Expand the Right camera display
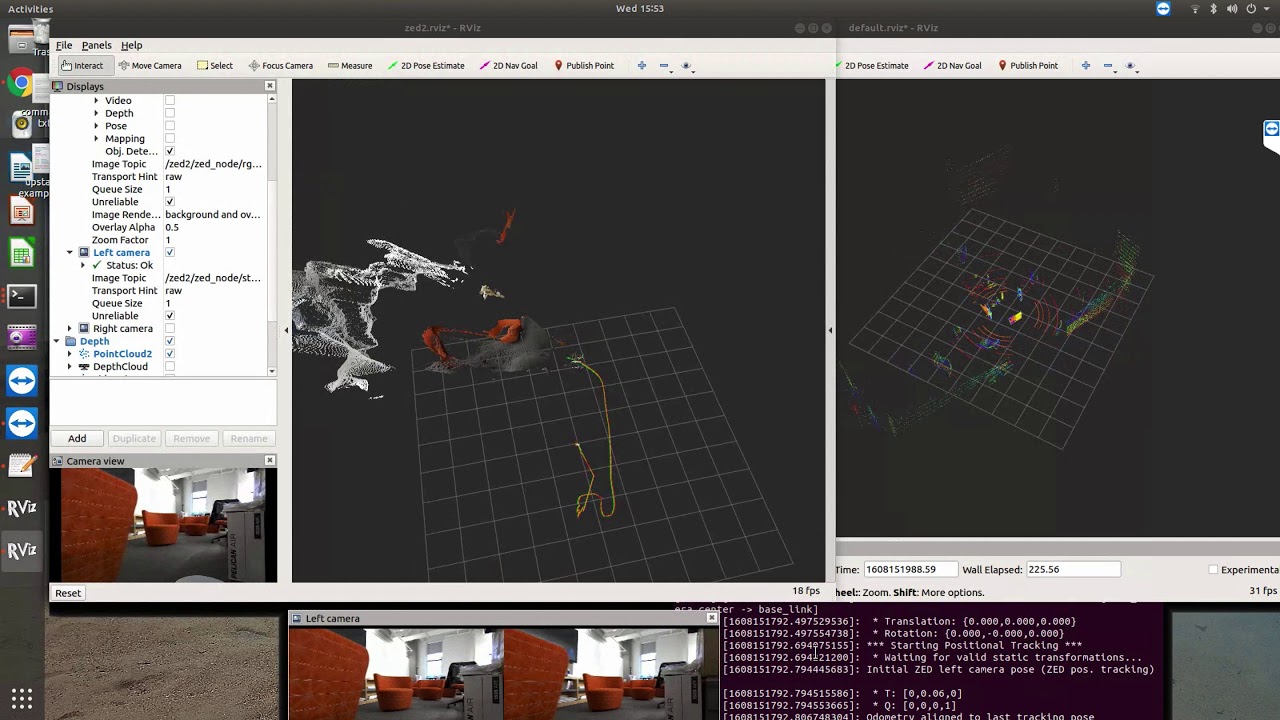Screen dimensions: 1280x720 pos(70,328)
